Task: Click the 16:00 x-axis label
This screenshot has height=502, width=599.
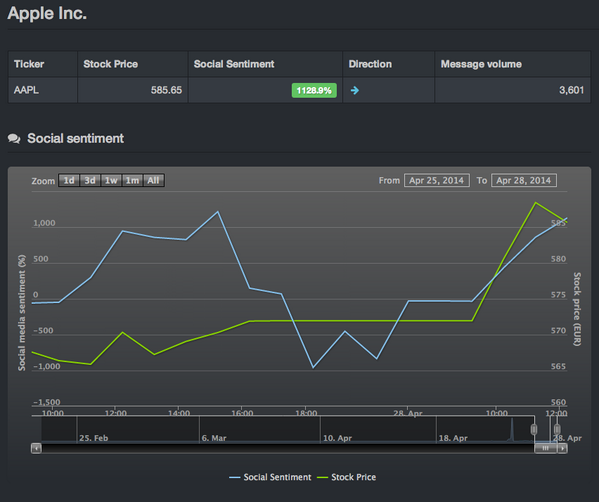Action: (x=242, y=413)
